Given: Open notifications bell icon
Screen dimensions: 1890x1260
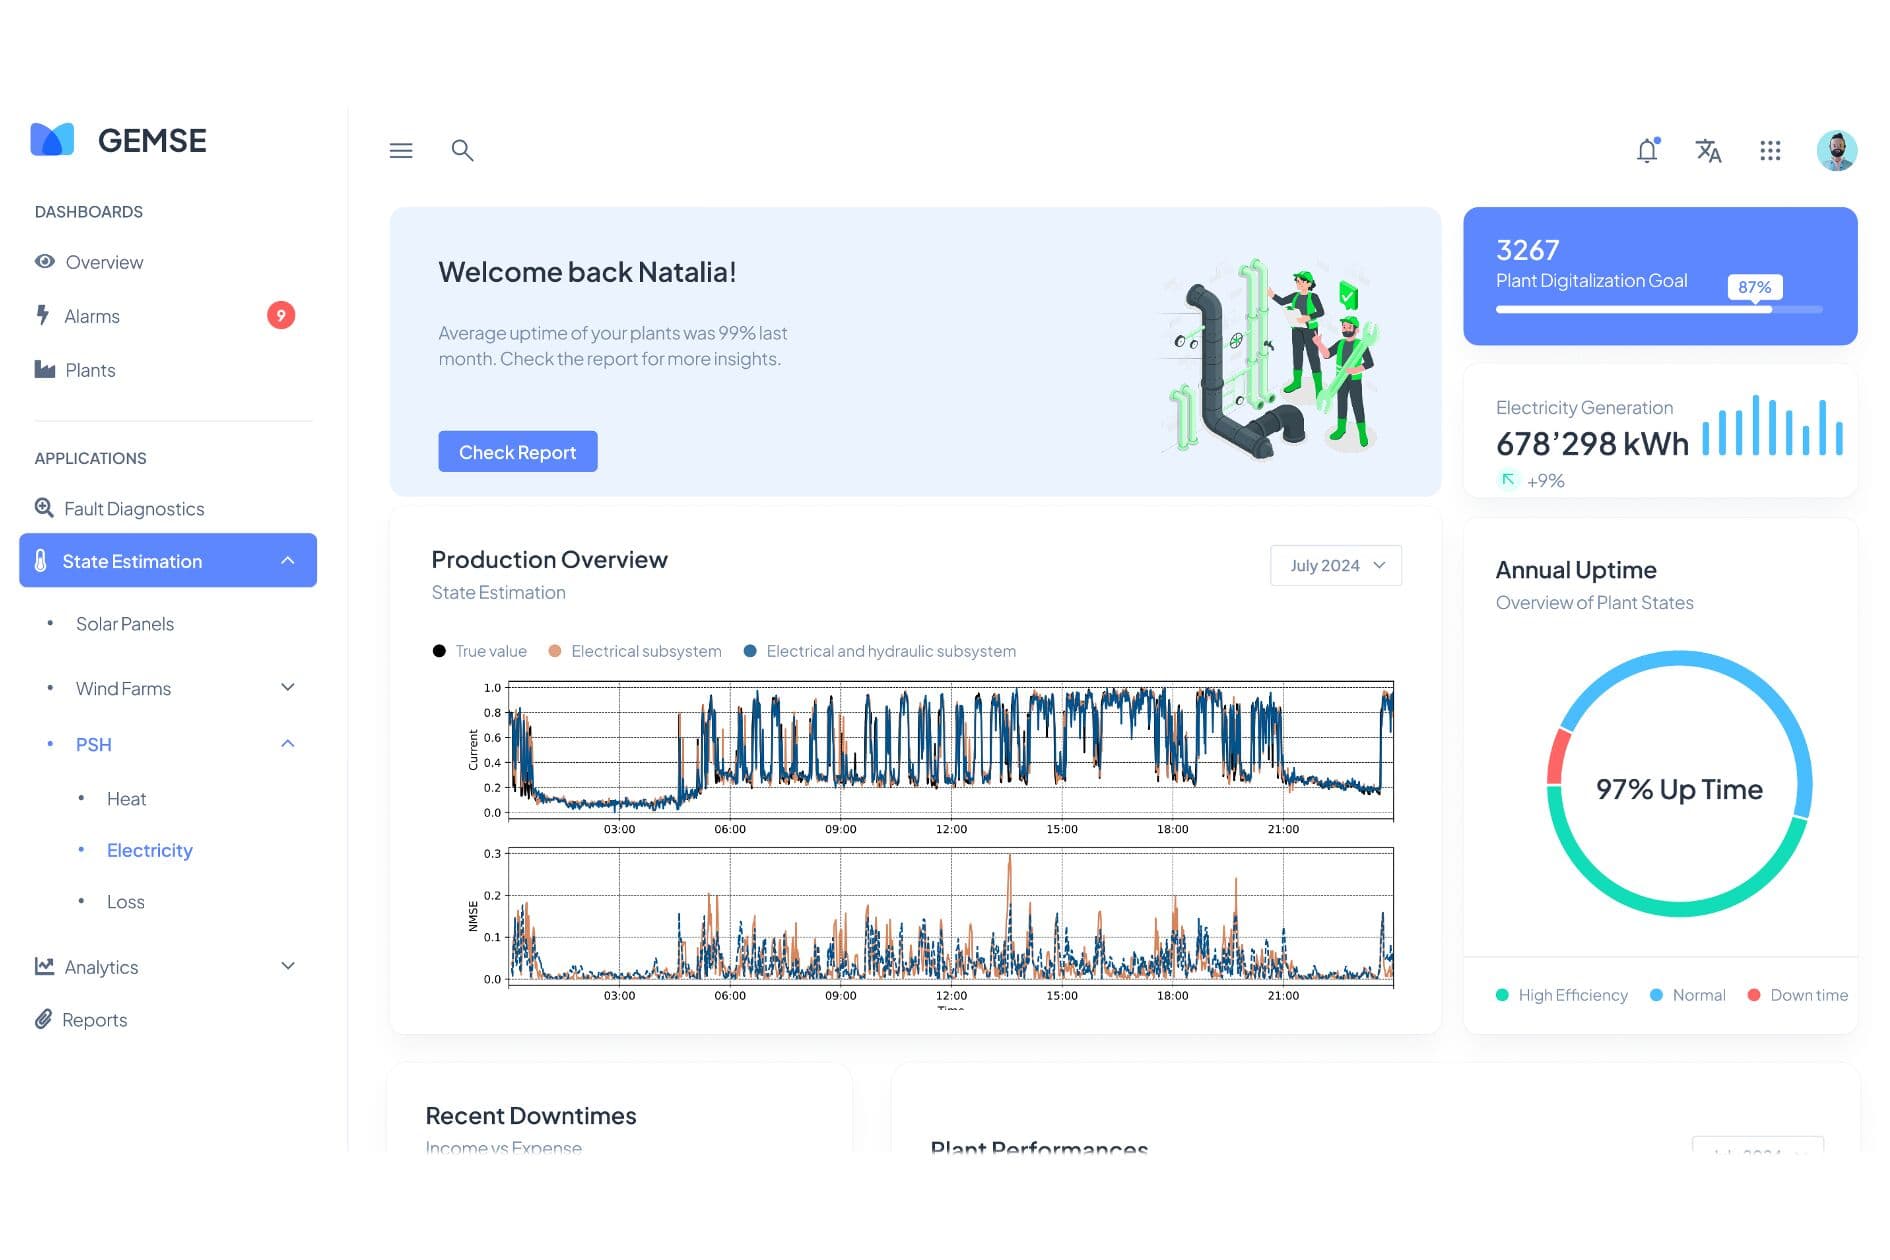Looking at the screenshot, I should (1646, 151).
